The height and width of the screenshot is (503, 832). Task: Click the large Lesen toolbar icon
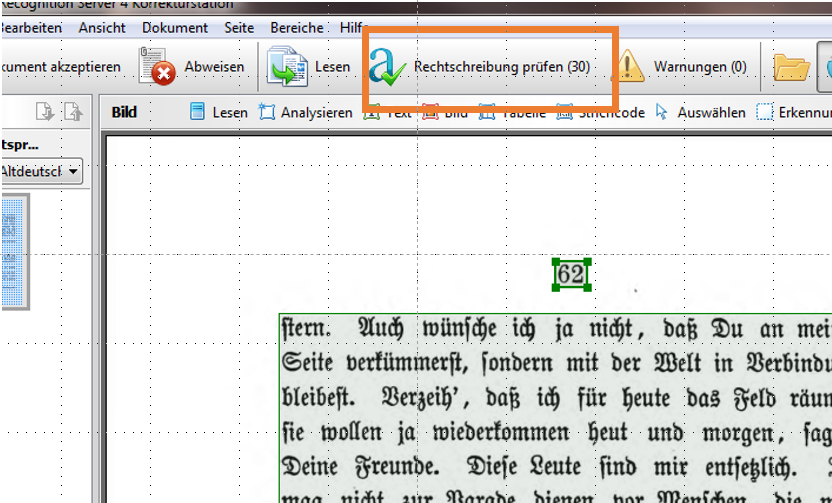[x=287, y=67]
